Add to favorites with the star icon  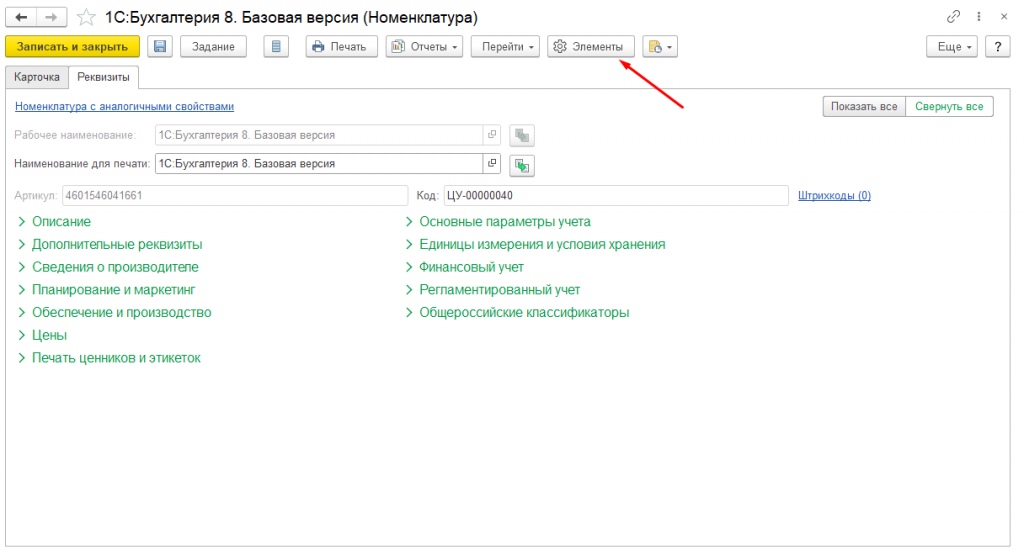coord(86,18)
